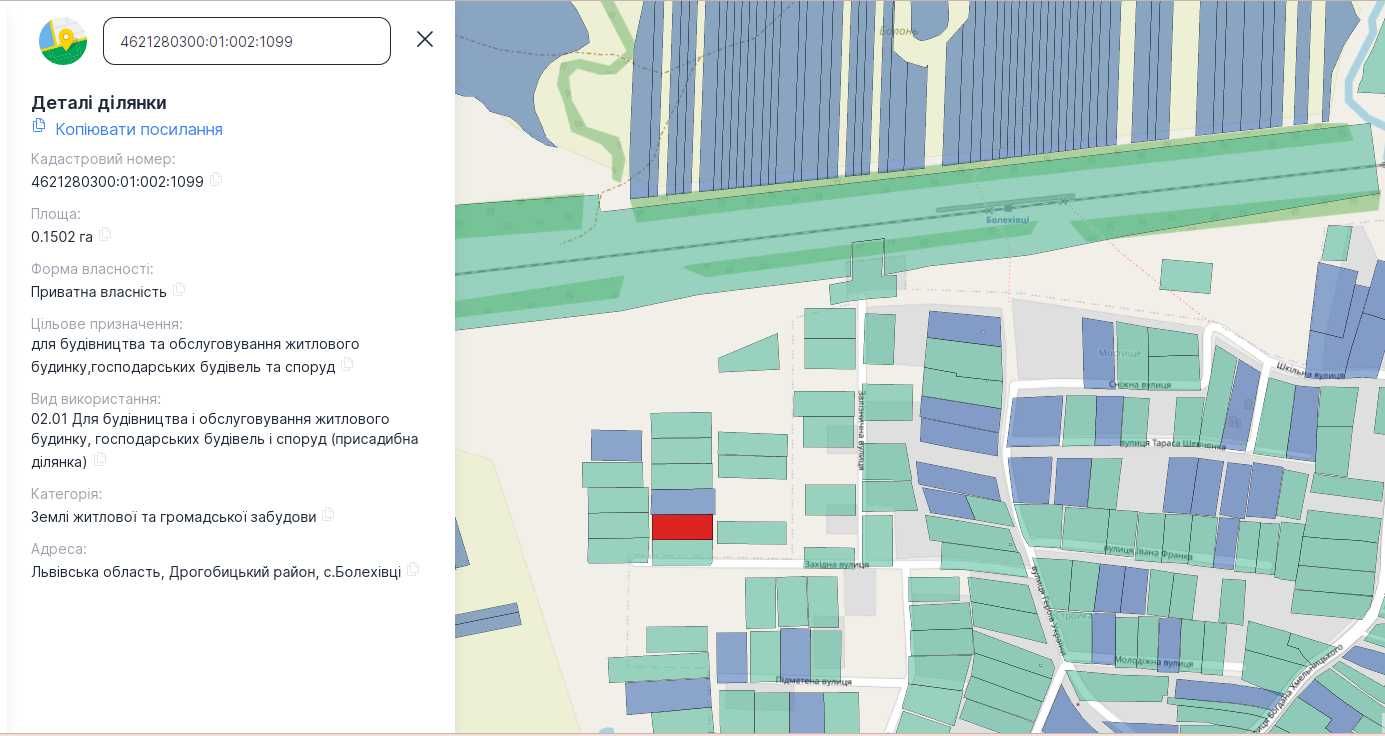This screenshot has height=736, width=1385.
Task: Click the Сніжна вулиця street label
Action: tap(1140, 384)
